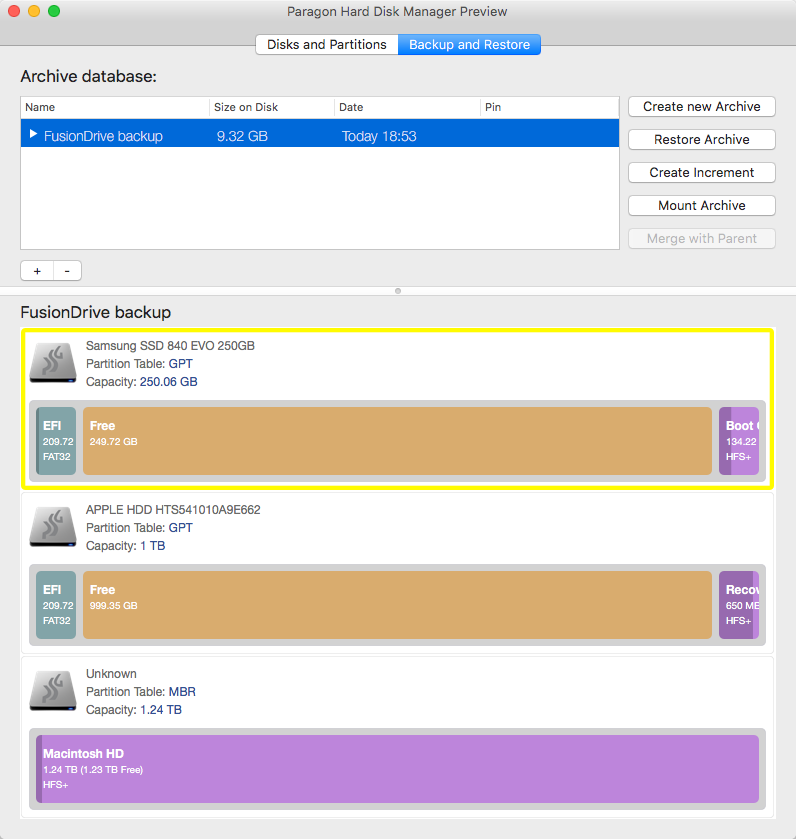
Task: Click the Samsung Capacity 250.06 GB value
Action: (x=169, y=382)
